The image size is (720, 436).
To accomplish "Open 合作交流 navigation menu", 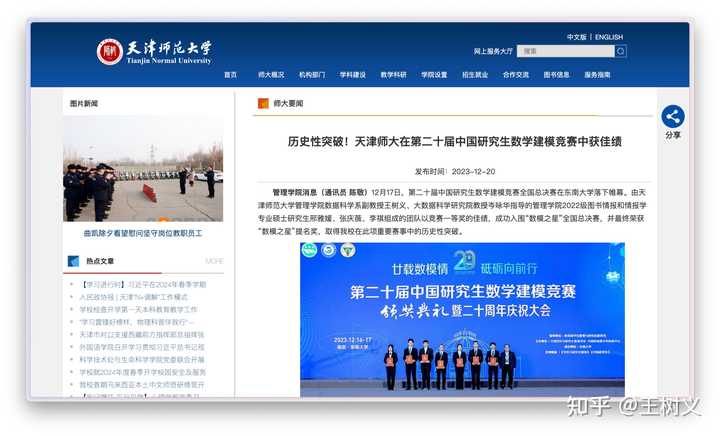I will point(516,75).
